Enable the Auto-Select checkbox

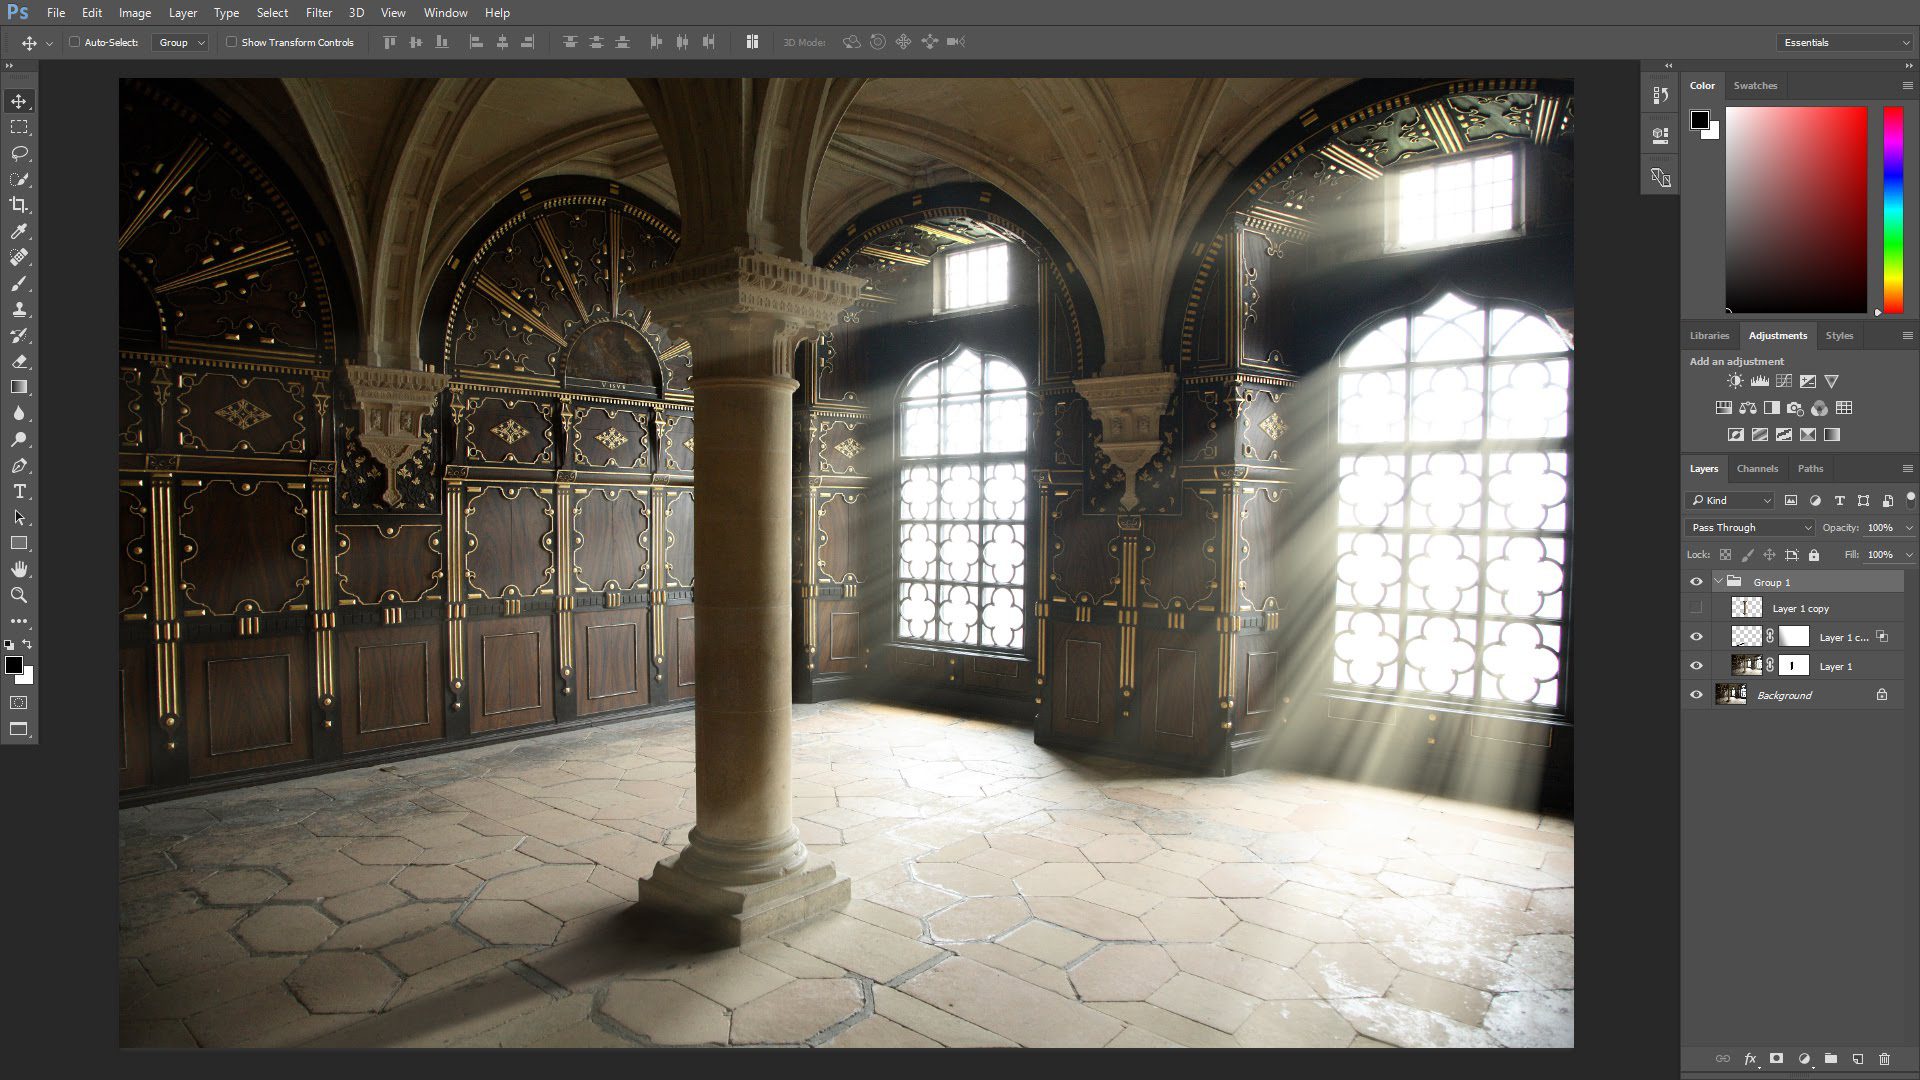coord(74,42)
